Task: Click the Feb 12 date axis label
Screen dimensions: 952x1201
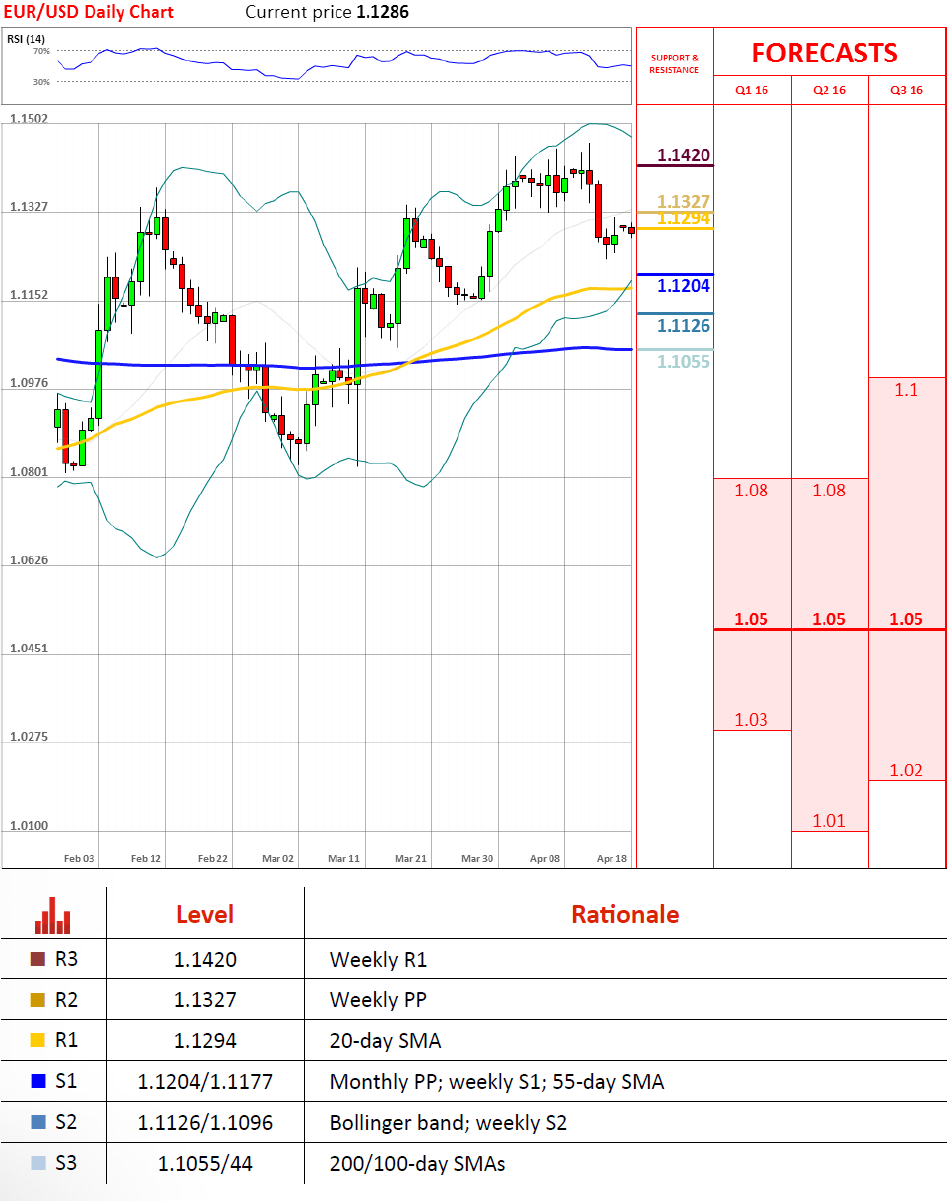Action: click(x=146, y=858)
